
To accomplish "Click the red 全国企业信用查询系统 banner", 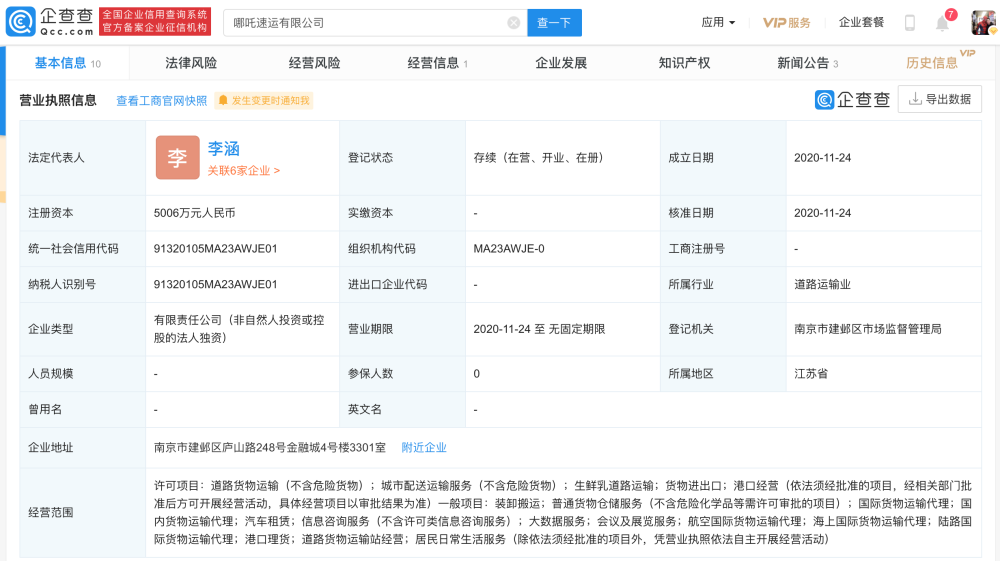I will click(155, 21).
